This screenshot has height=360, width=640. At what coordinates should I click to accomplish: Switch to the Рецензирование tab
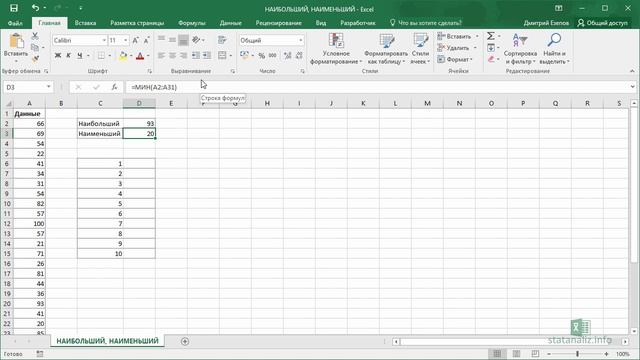pos(278,23)
